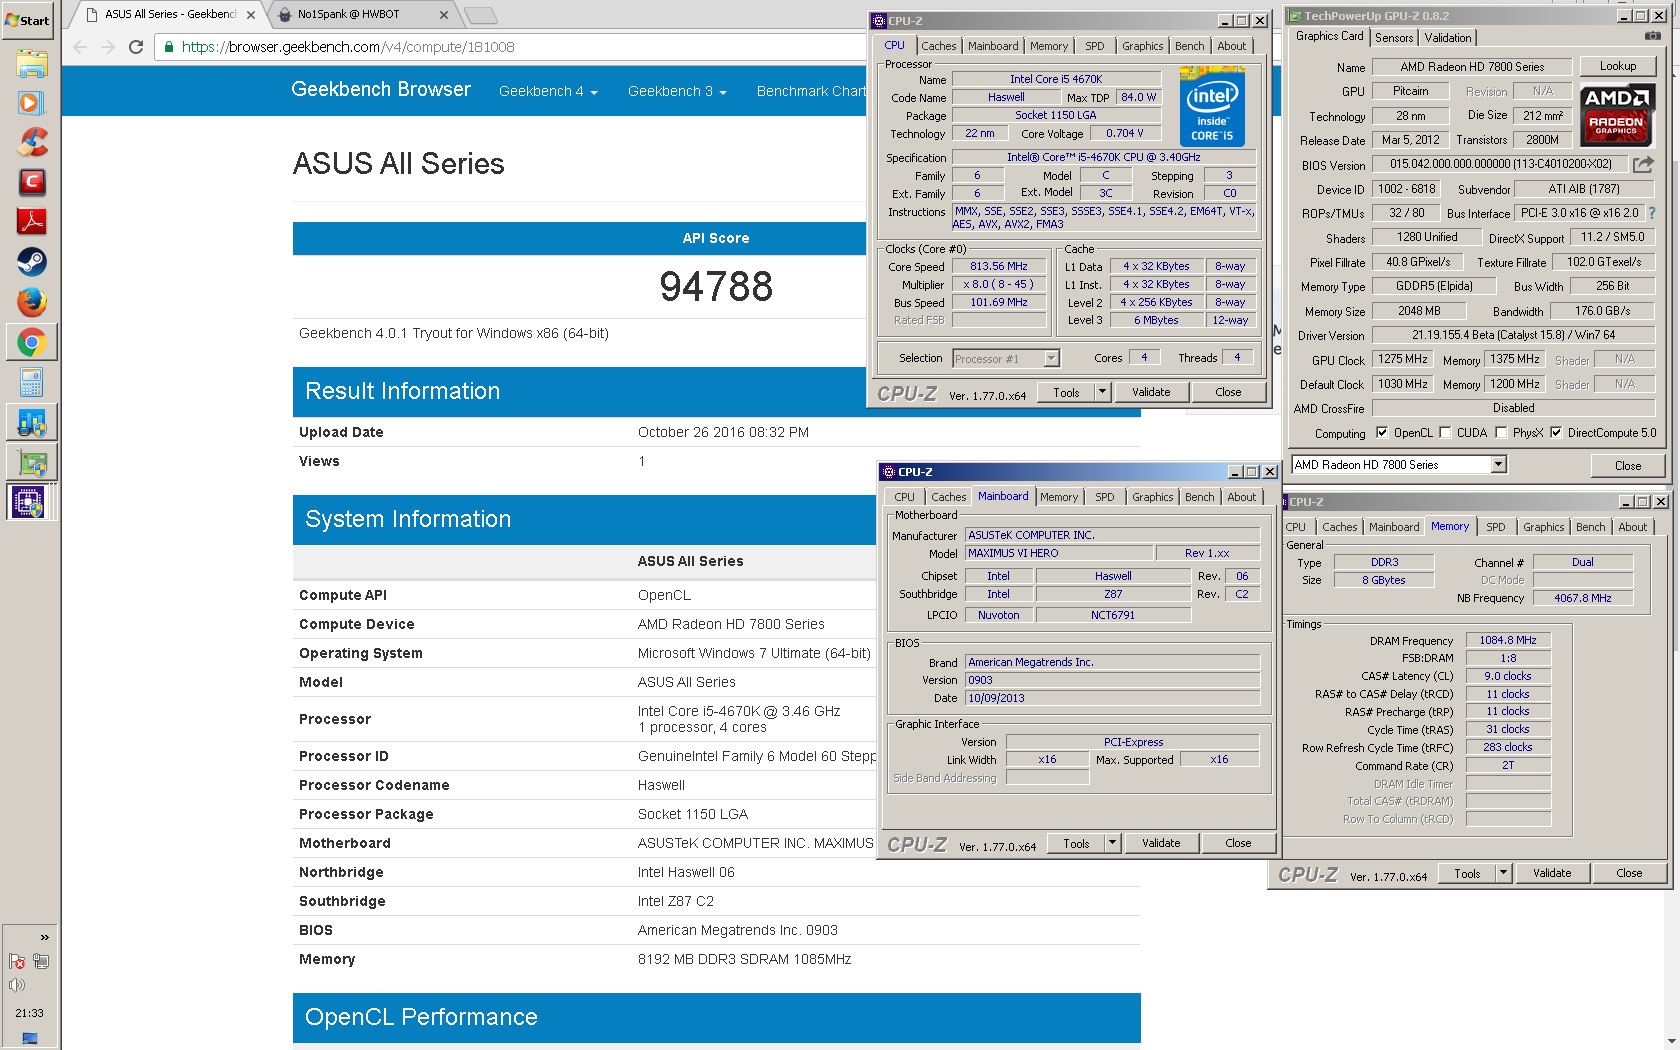Click the API score value 94788
This screenshot has width=1680, height=1050.
click(x=716, y=287)
